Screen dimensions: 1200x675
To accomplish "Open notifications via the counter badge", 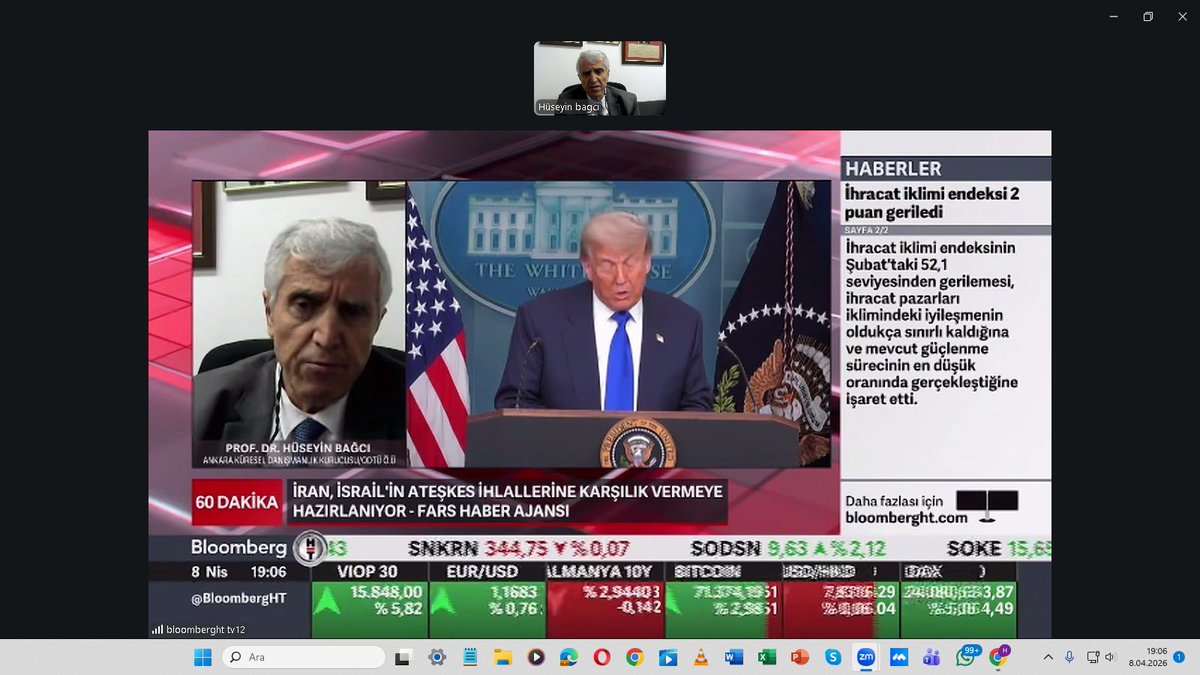I will [x=1179, y=658].
